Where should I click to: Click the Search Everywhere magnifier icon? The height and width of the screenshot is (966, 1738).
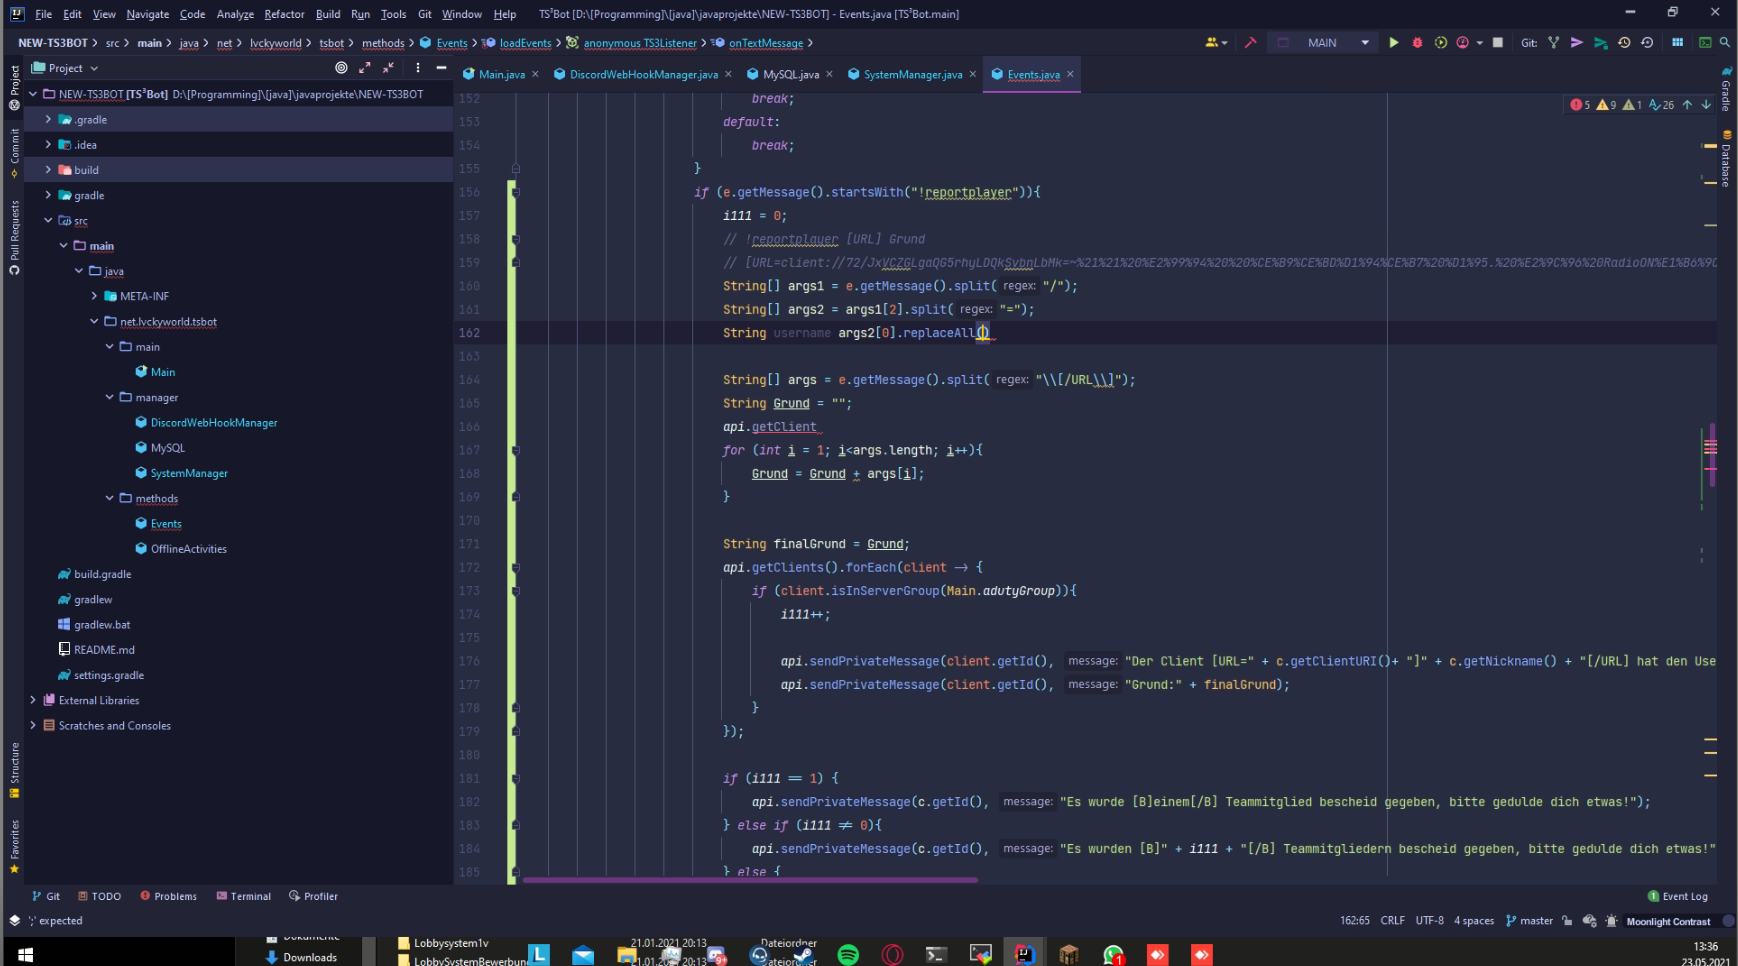coord(1725,43)
